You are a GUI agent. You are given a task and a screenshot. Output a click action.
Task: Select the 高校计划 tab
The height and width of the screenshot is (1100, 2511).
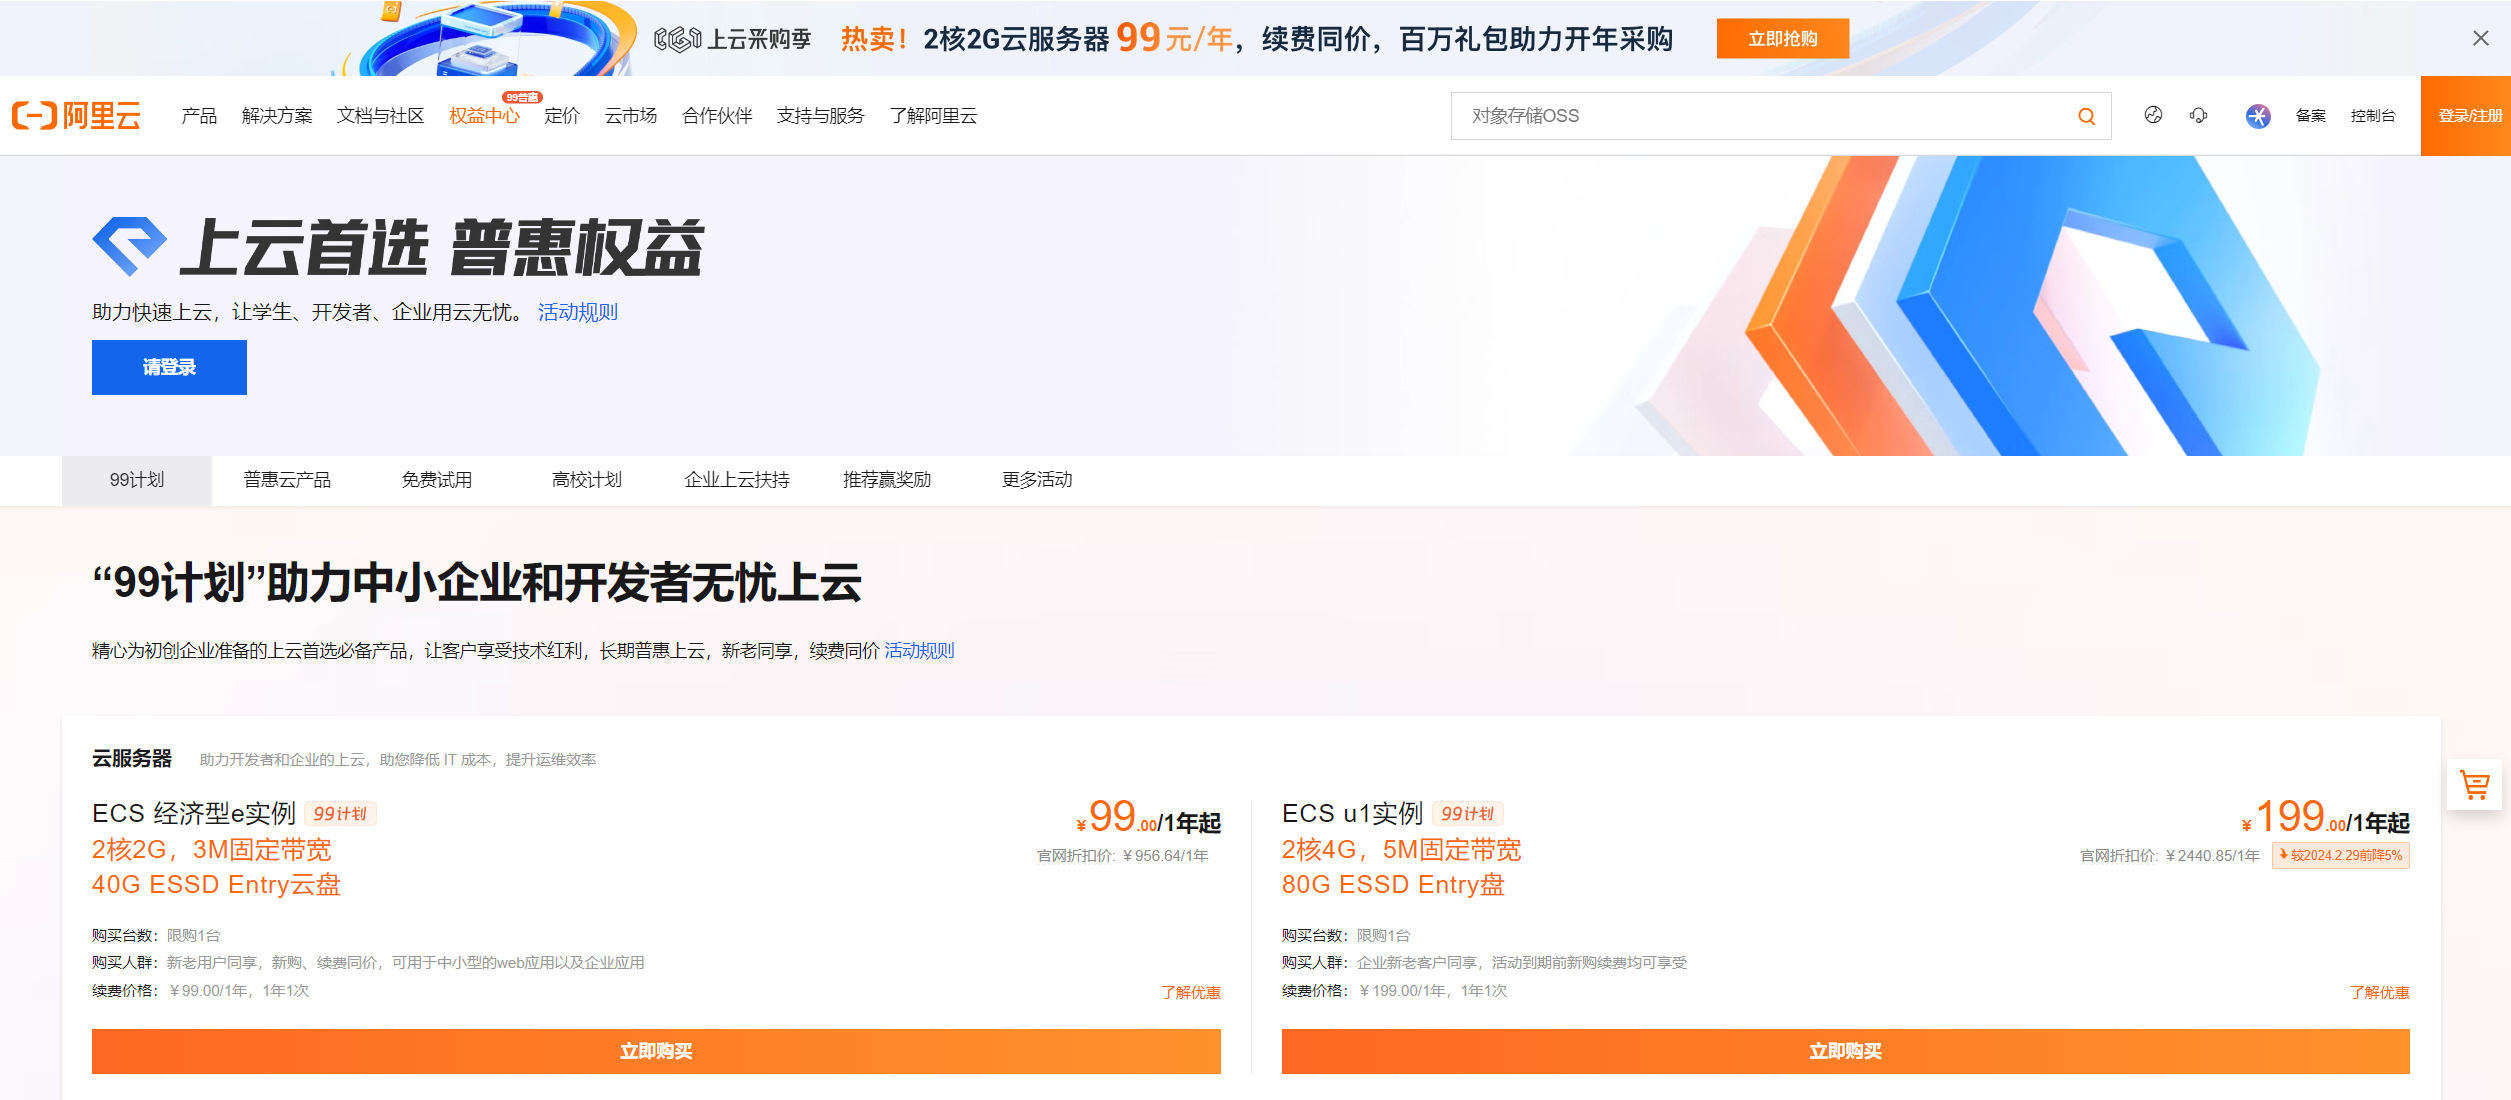click(587, 480)
